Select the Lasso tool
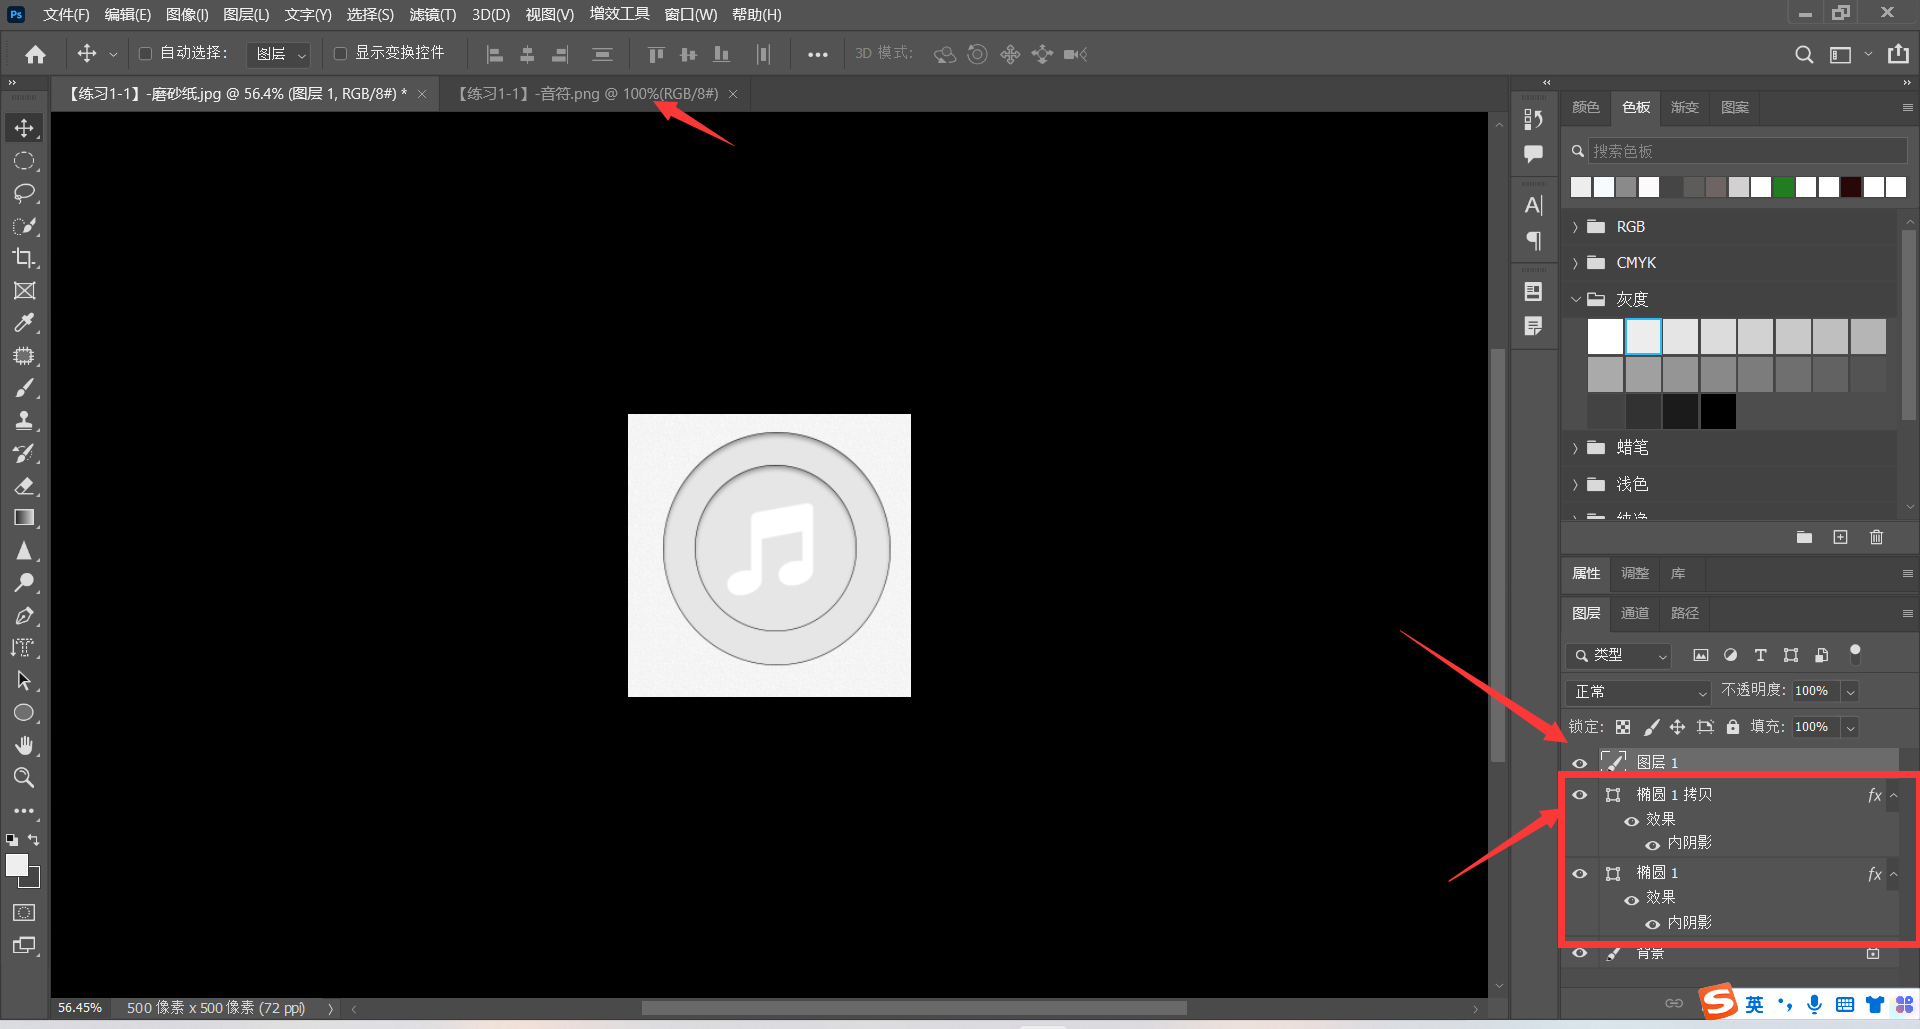 point(24,193)
